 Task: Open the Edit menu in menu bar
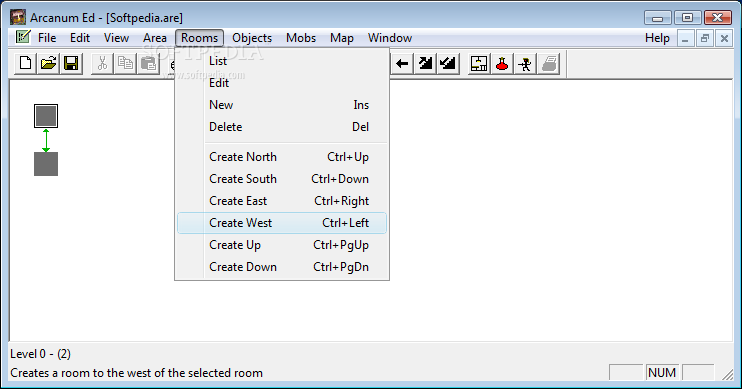pyautogui.click(x=80, y=38)
